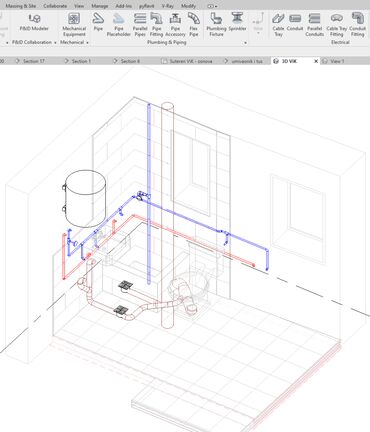The image size is (370, 432).
Task: Select the Parallel Pipes tool
Action: coord(140,25)
